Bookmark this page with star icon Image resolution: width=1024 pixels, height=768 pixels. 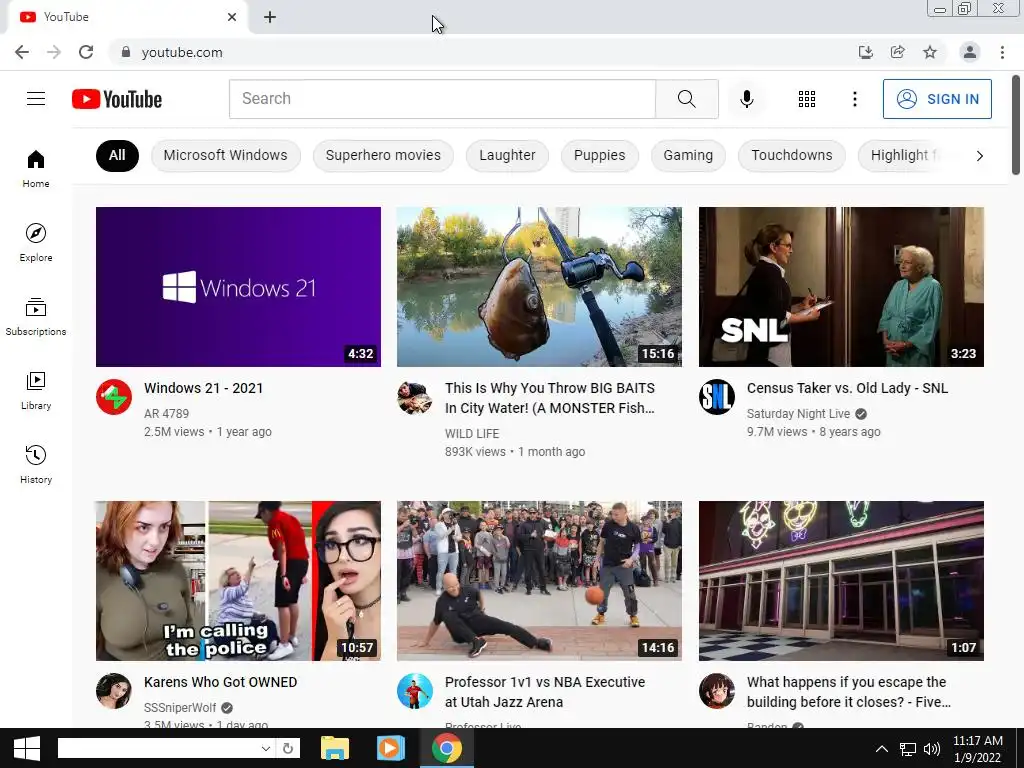coord(930,52)
